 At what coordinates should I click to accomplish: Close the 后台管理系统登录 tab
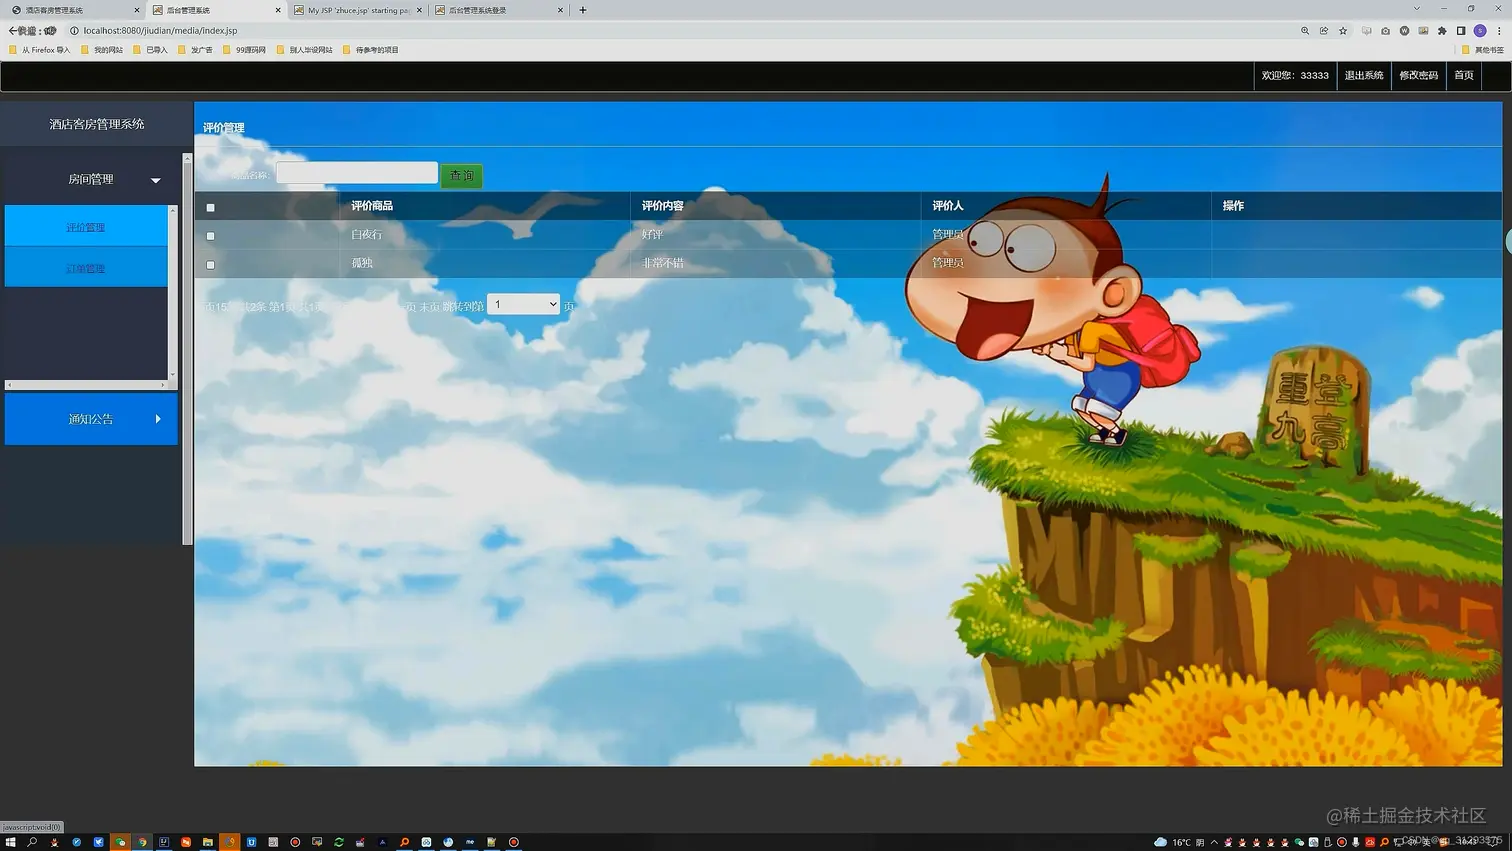(560, 10)
